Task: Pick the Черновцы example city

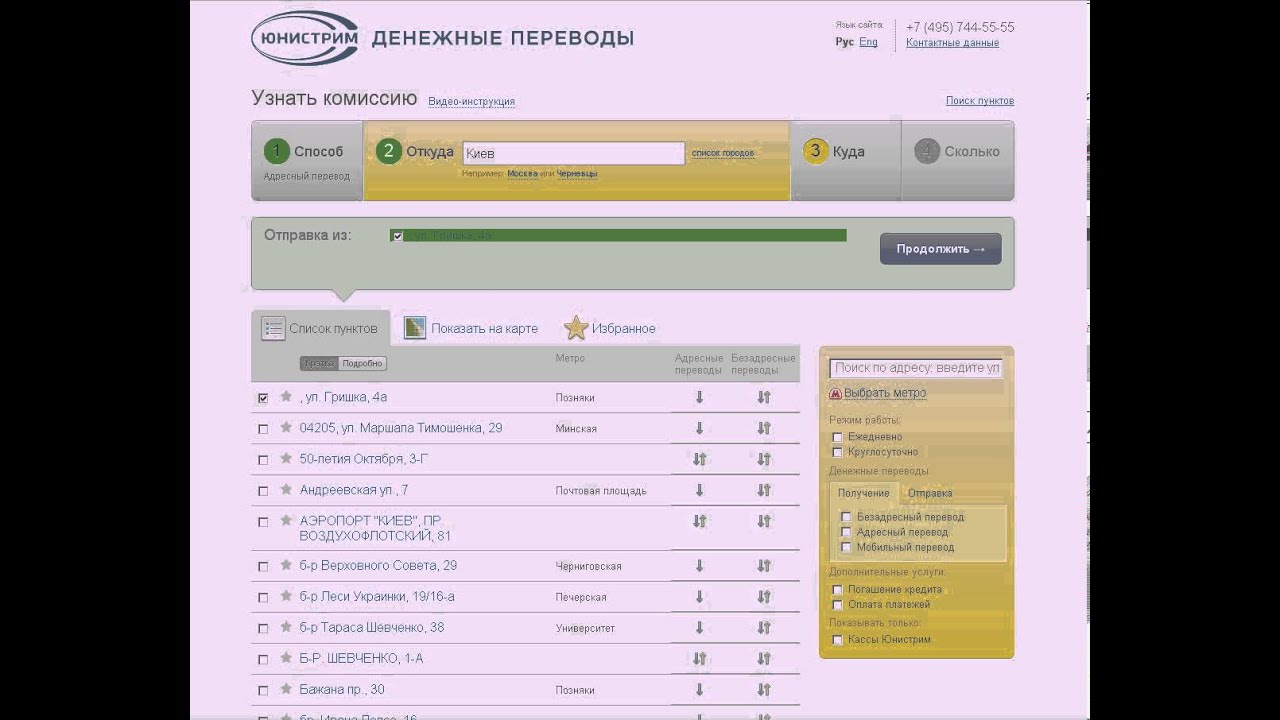Action: click(x=577, y=173)
